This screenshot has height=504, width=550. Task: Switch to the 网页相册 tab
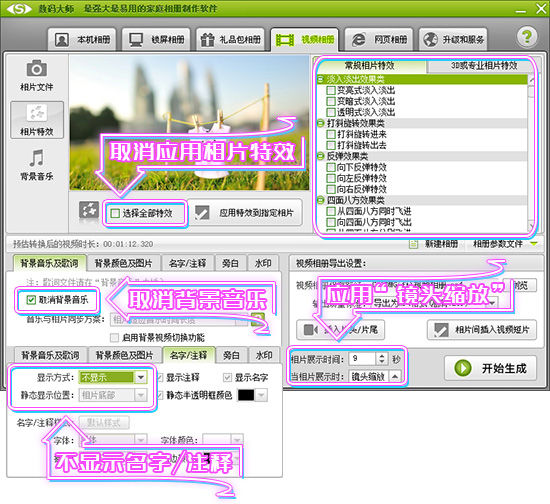(x=378, y=39)
